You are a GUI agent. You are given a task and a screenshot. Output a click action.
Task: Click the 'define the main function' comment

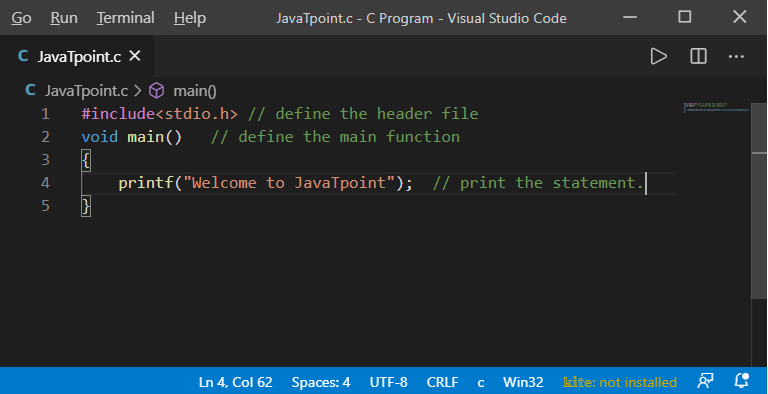pos(335,137)
